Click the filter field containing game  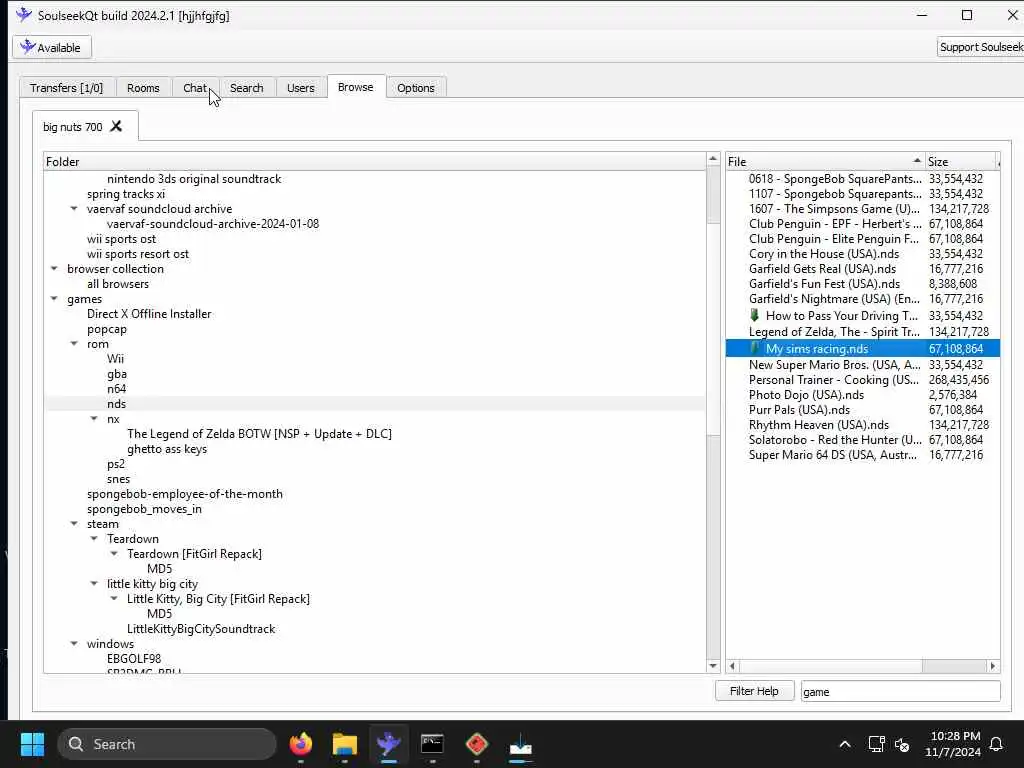click(901, 692)
